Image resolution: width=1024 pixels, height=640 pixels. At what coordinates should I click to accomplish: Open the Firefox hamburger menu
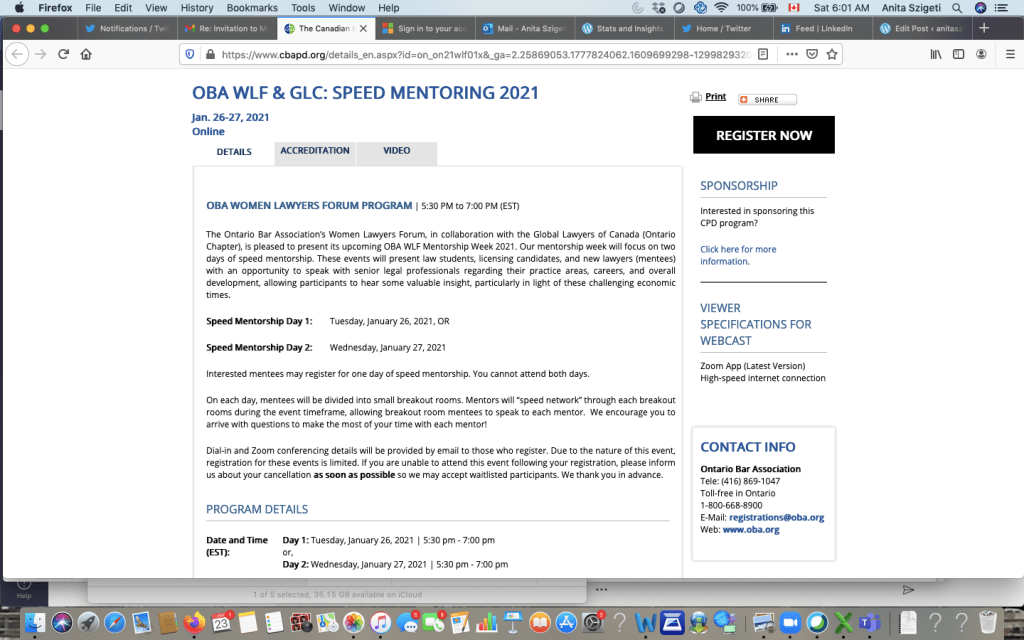coord(1009,54)
